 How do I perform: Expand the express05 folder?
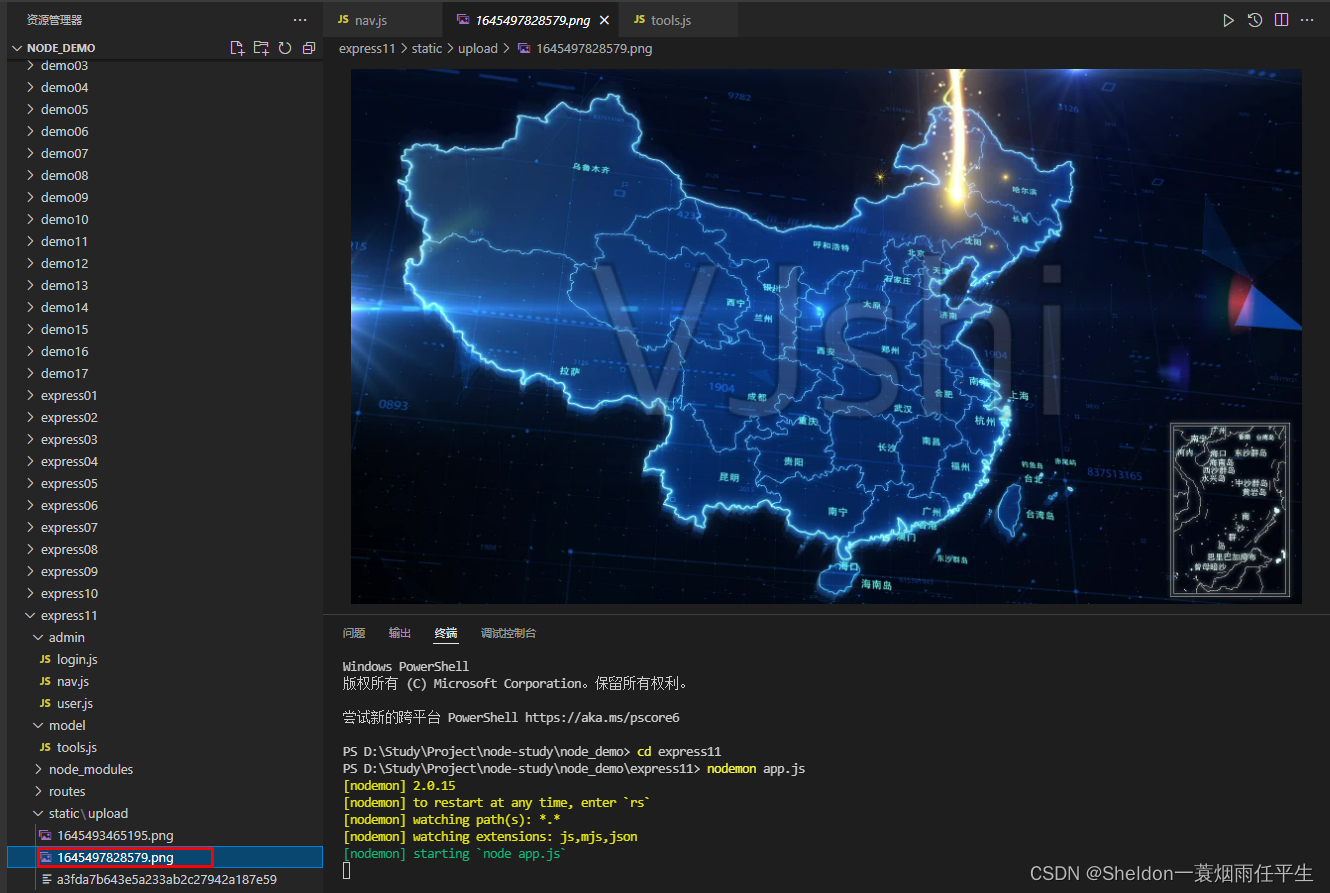(x=165, y=483)
